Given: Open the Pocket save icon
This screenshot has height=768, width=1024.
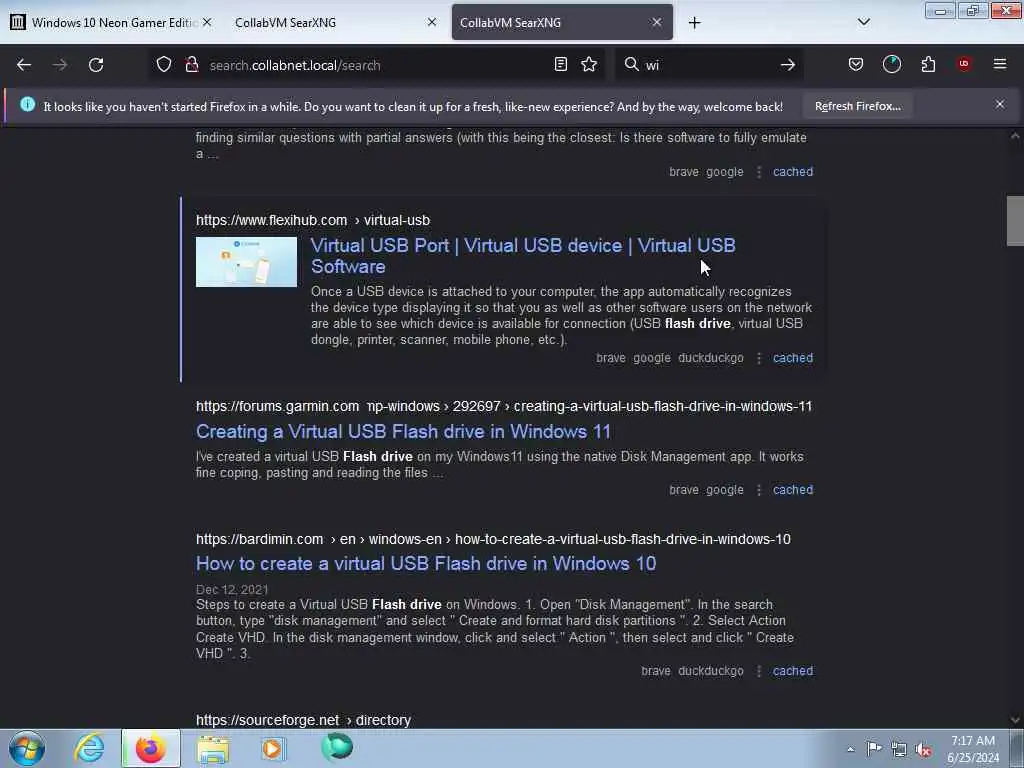Looking at the screenshot, I should pos(856,64).
